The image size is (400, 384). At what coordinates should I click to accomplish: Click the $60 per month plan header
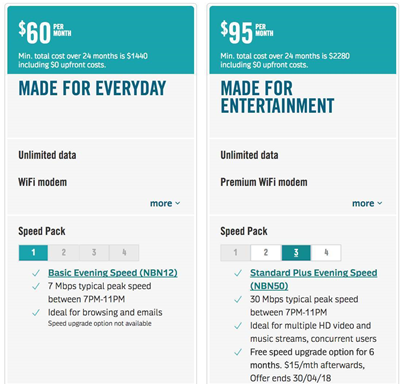pyautogui.click(x=101, y=40)
